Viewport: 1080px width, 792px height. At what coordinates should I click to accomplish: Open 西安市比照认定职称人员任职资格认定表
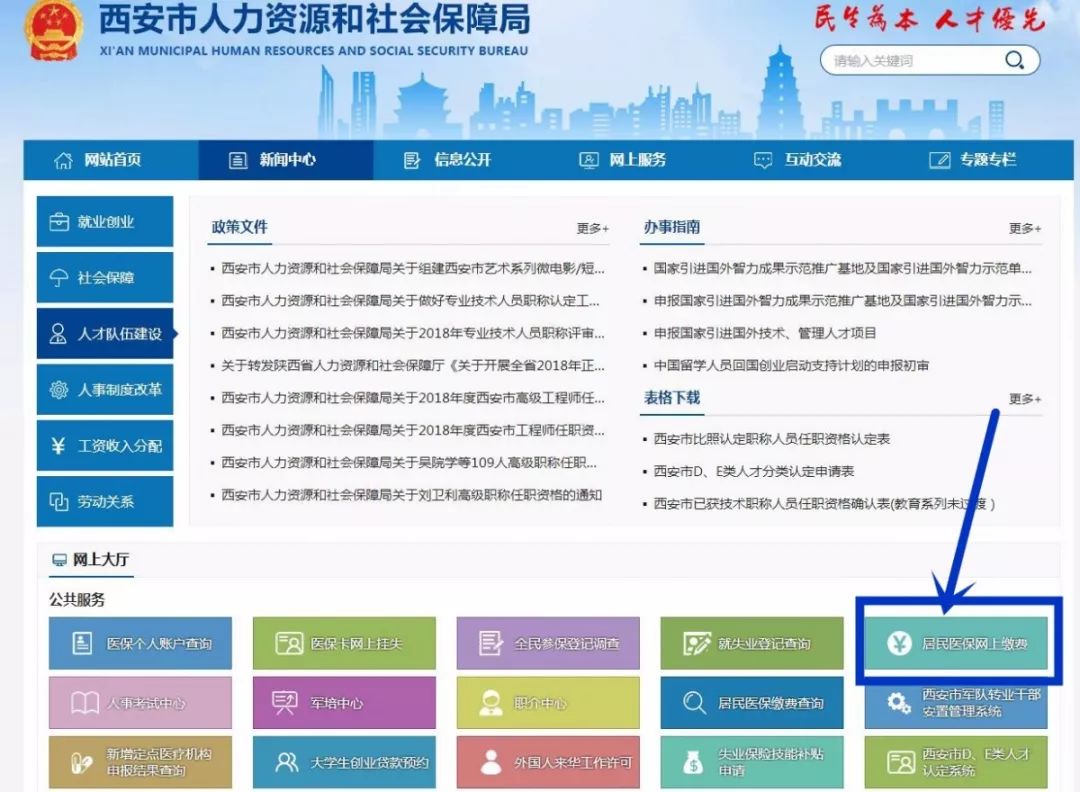coord(771,439)
